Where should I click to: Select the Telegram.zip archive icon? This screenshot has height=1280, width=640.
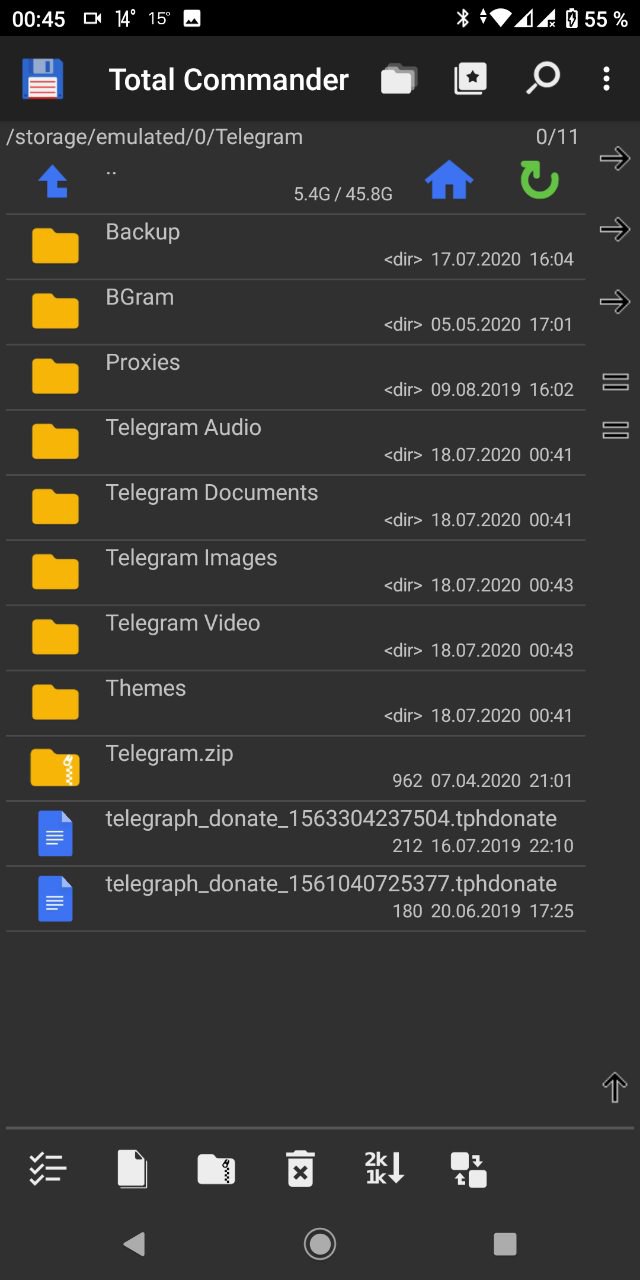[x=55, y=767]
